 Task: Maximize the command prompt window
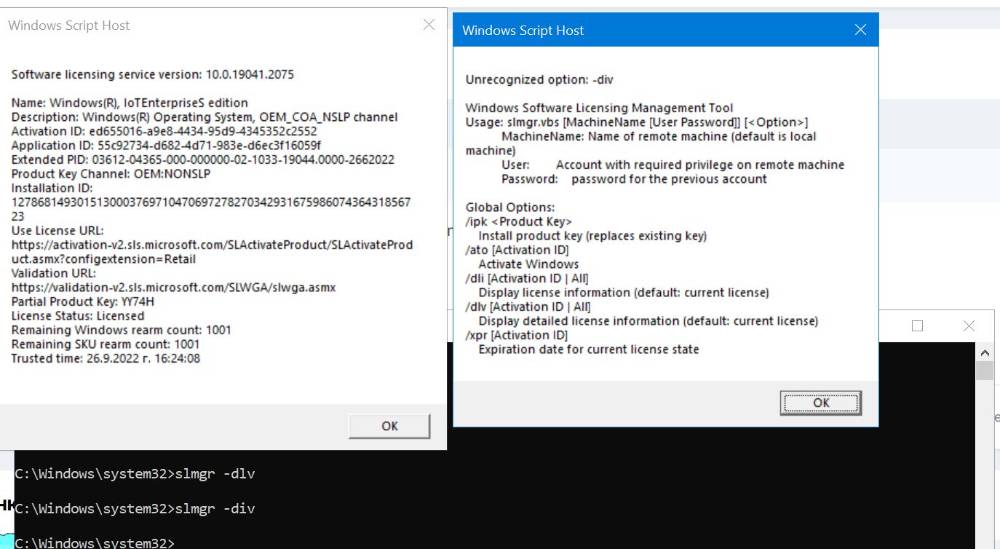point(917,326)
